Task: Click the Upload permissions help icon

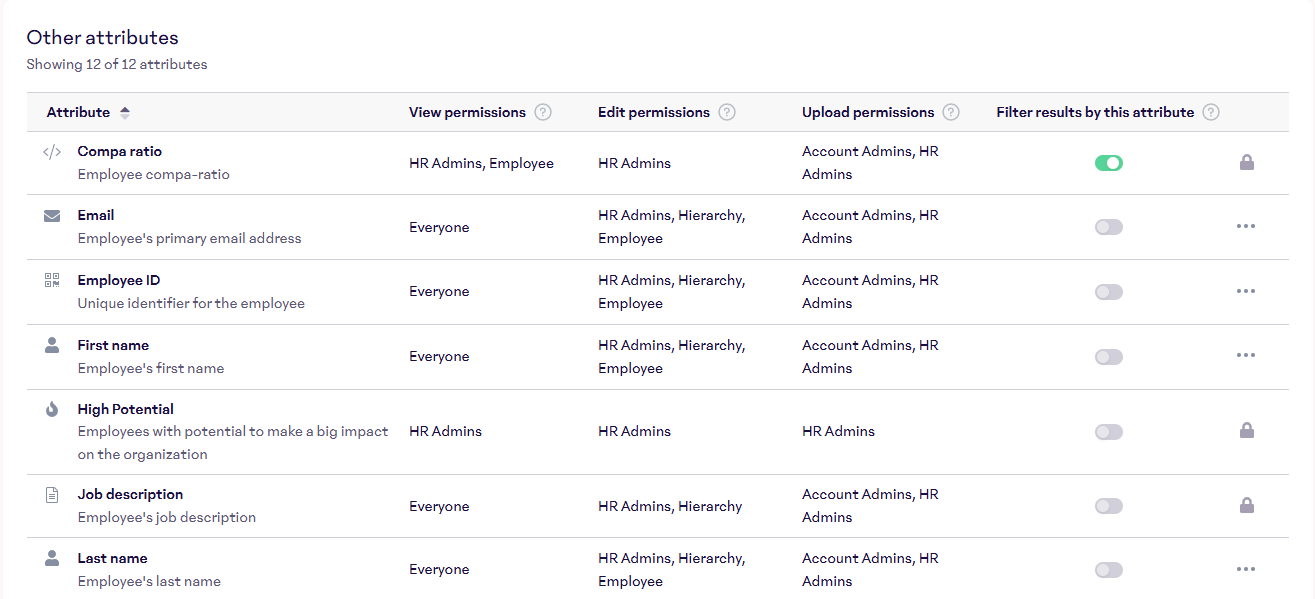Action: click(x=951, y=112)
